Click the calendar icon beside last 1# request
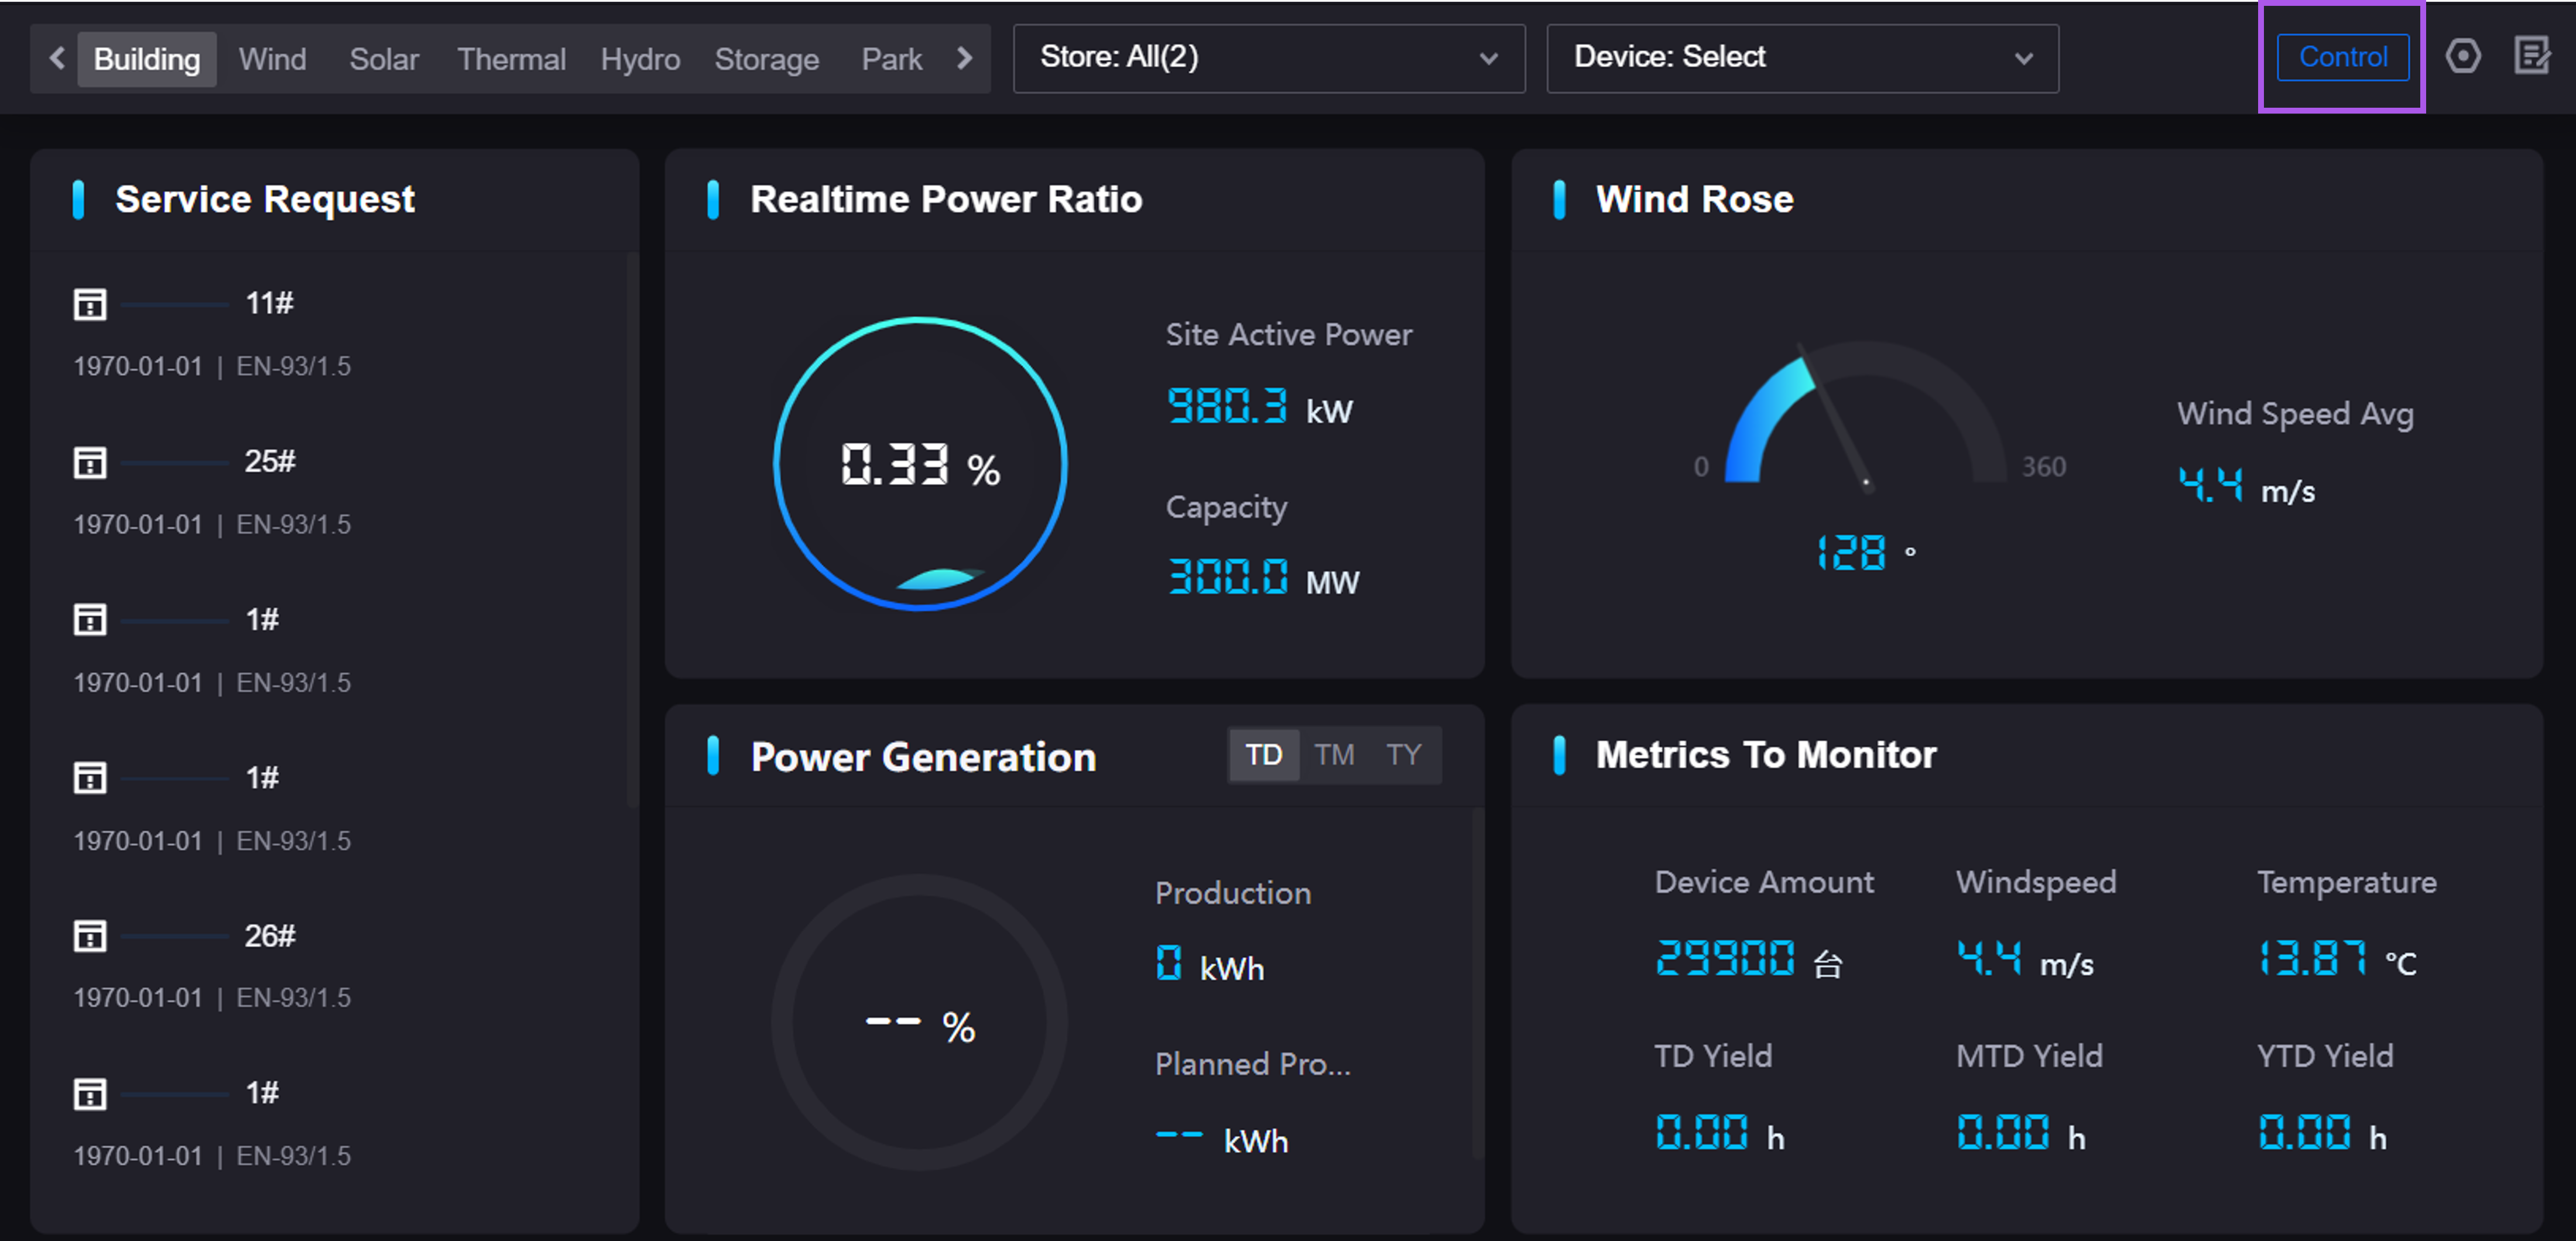The height and width of the screenshot is (1241, 2576). coord(90,1094)
